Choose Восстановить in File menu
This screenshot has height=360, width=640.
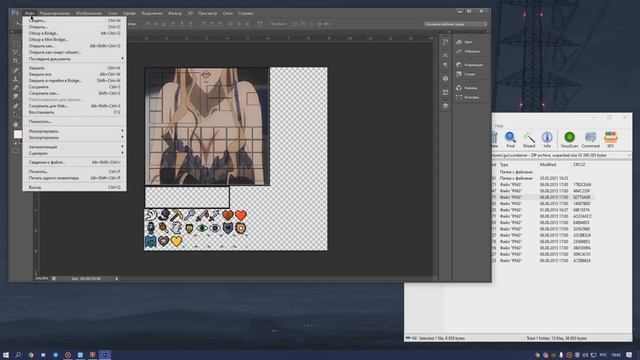[74, 112]
